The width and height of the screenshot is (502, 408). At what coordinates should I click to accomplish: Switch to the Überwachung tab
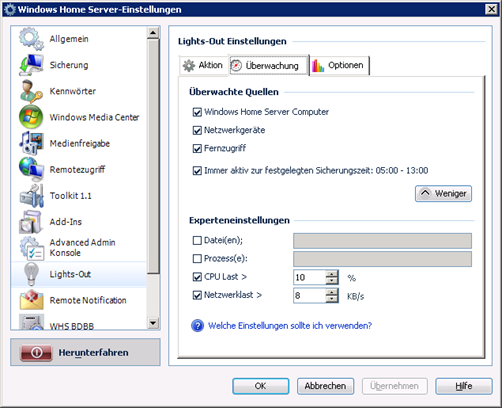(269, 65)
